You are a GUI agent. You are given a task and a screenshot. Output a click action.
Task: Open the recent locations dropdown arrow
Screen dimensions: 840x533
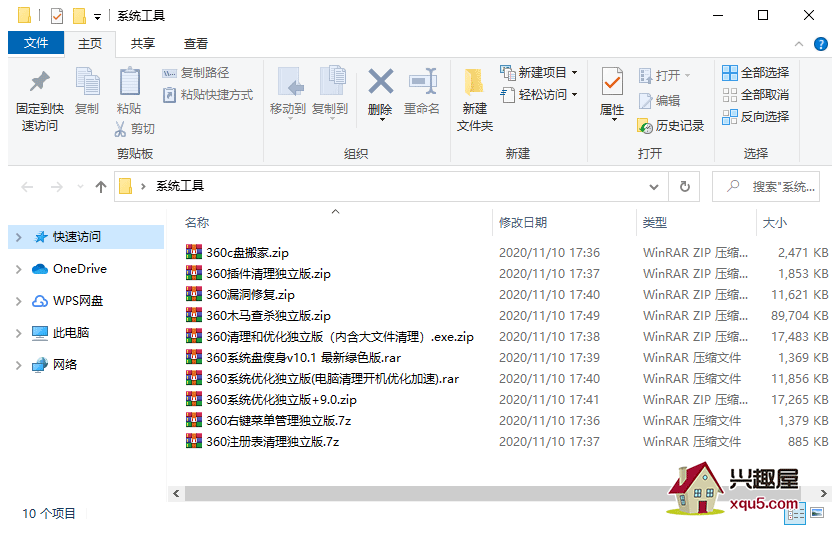tap(80, 187)
